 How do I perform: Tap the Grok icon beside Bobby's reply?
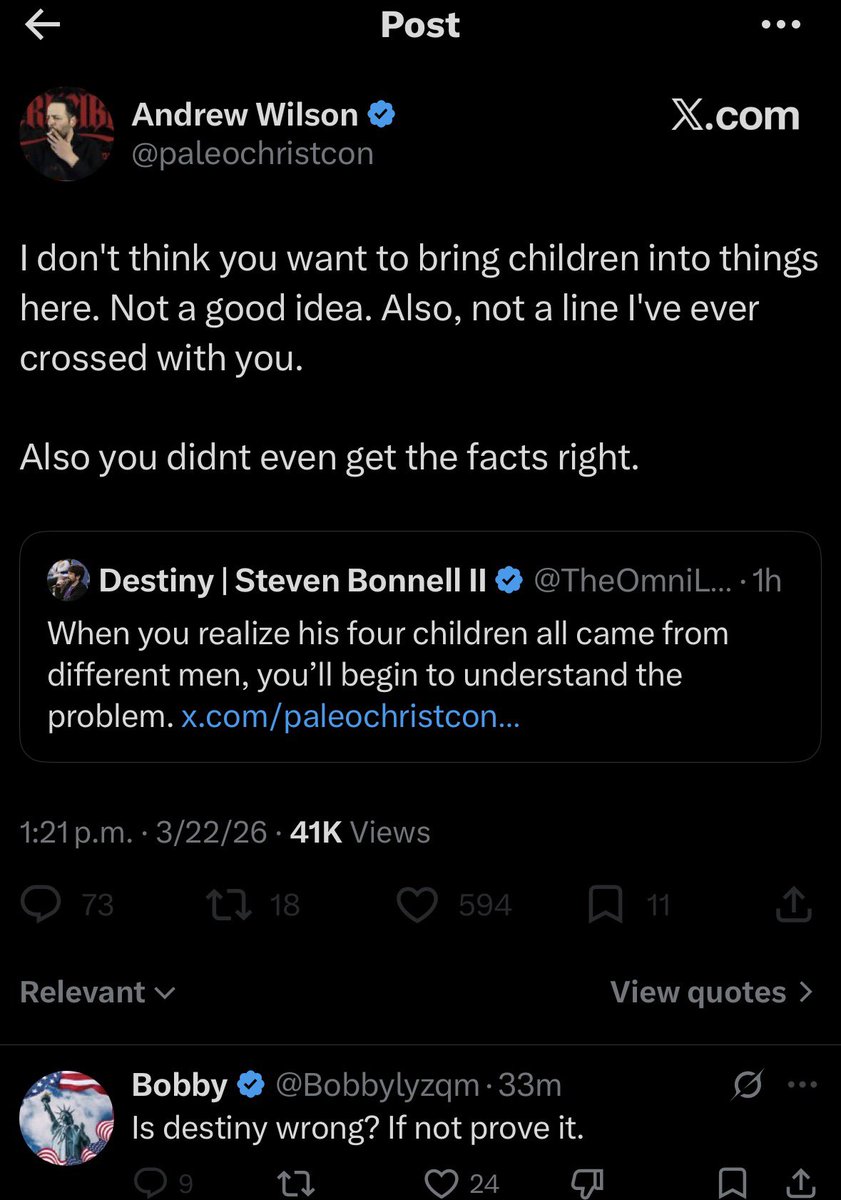pyautogui.click(x=751, y=1085)
